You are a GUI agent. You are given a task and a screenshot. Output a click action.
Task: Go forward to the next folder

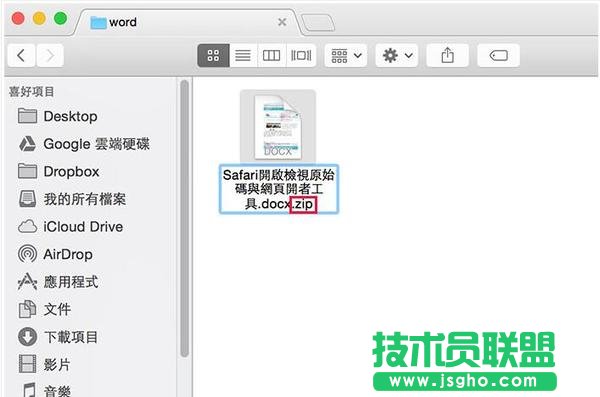[x=50, y=56]
